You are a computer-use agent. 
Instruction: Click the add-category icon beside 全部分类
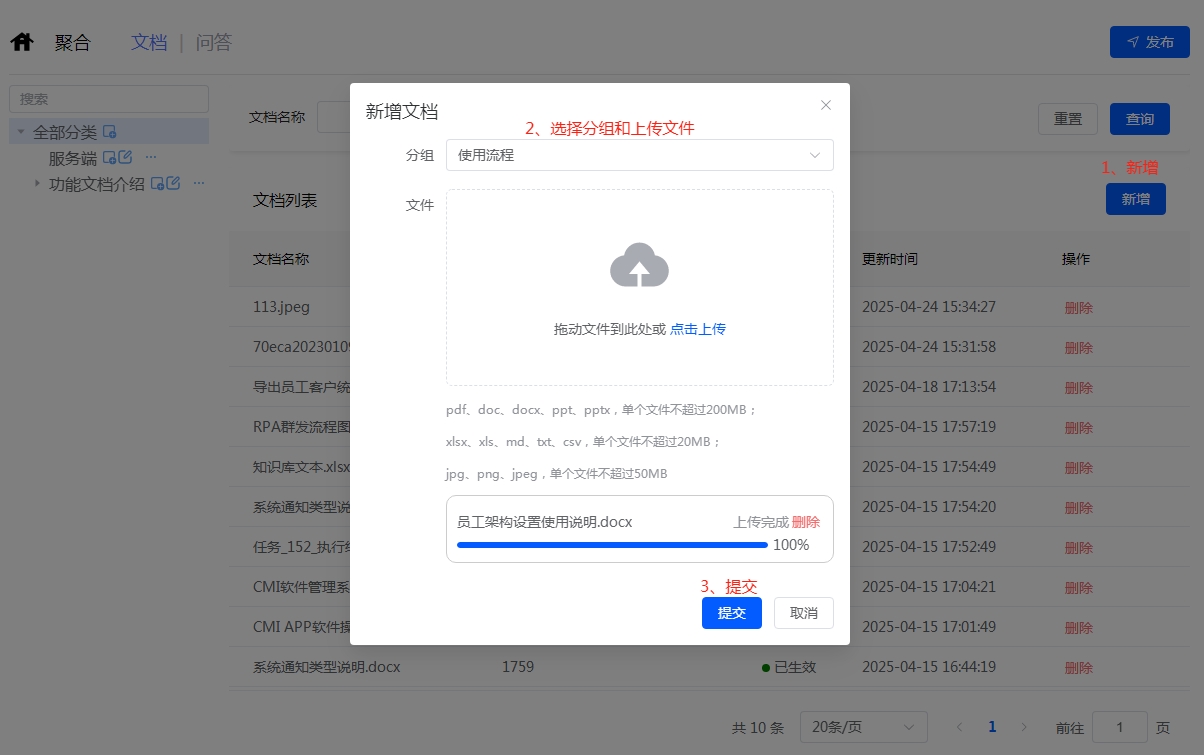[110, 133]
